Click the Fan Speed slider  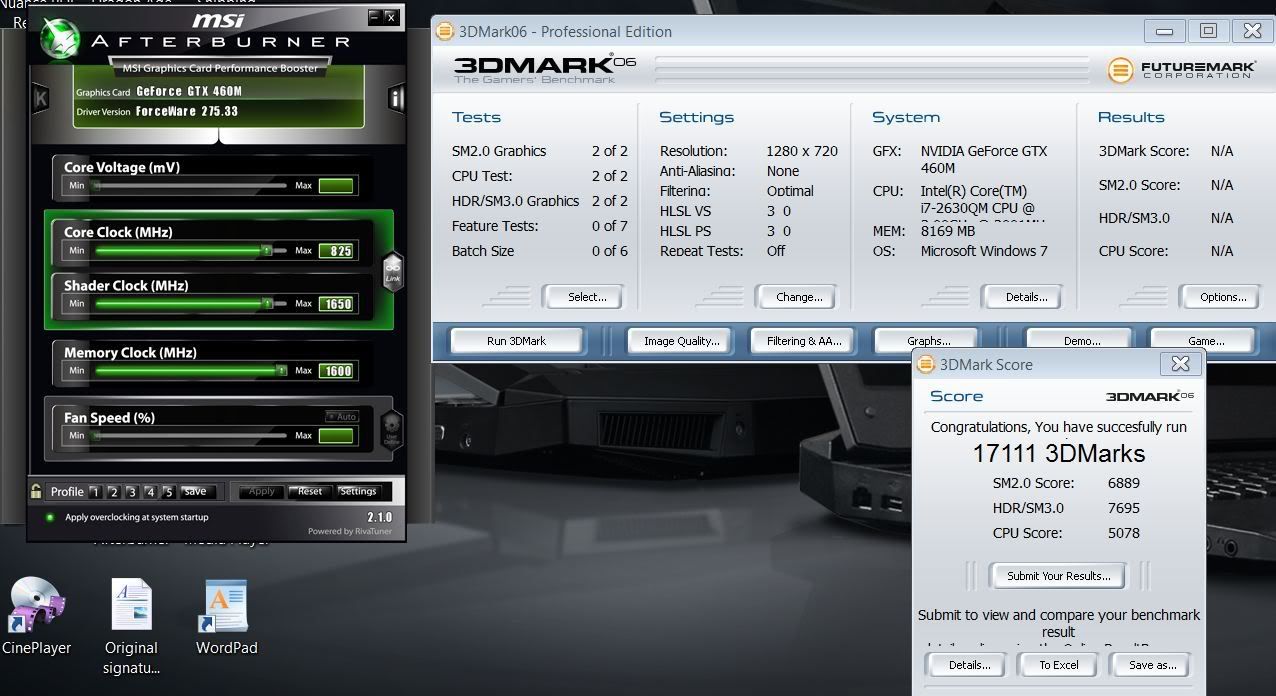click(191, 436)
